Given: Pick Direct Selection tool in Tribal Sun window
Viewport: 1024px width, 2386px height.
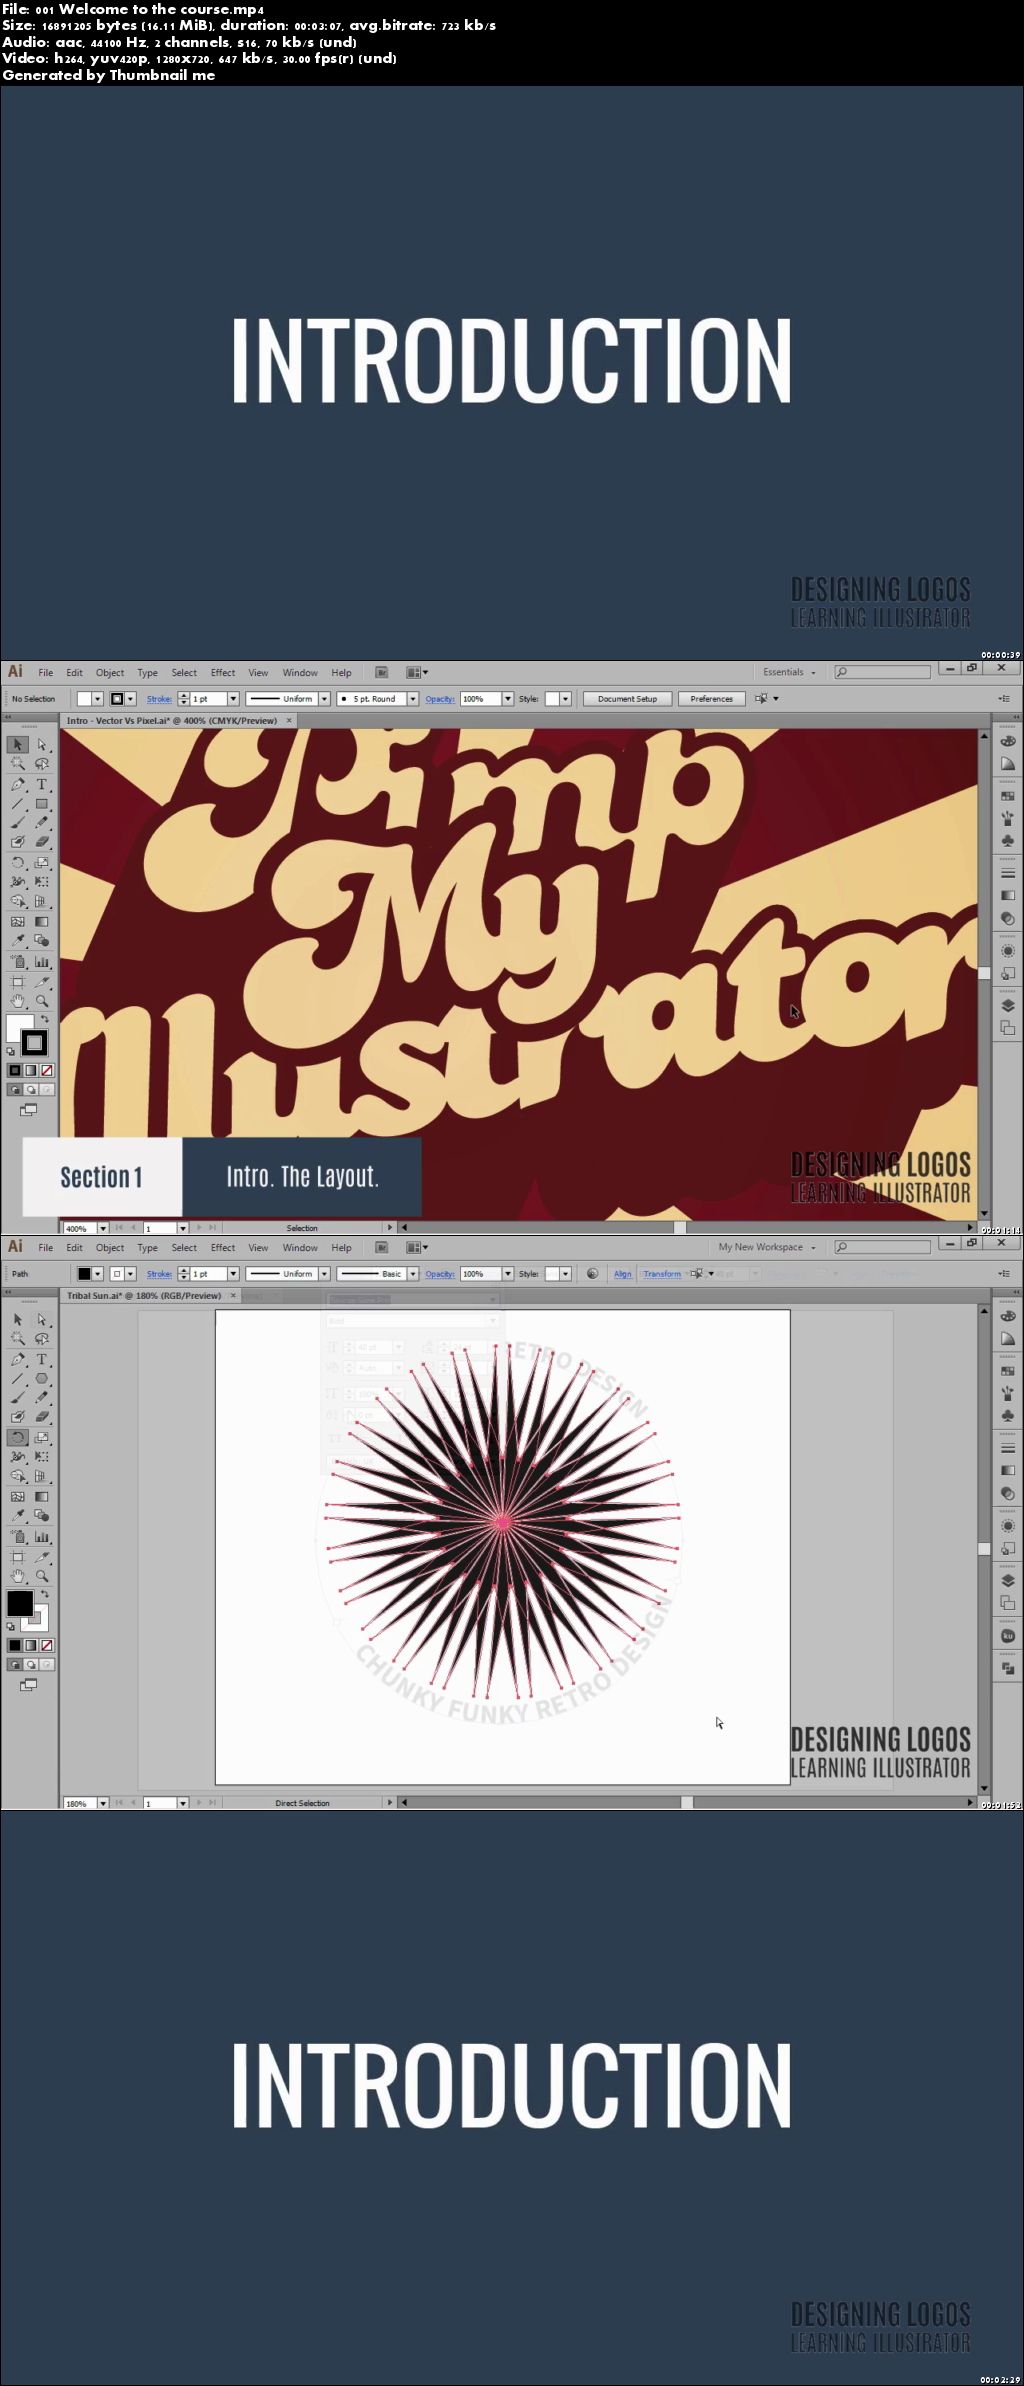Looking at the screenshot, I should pos(42,1320).
